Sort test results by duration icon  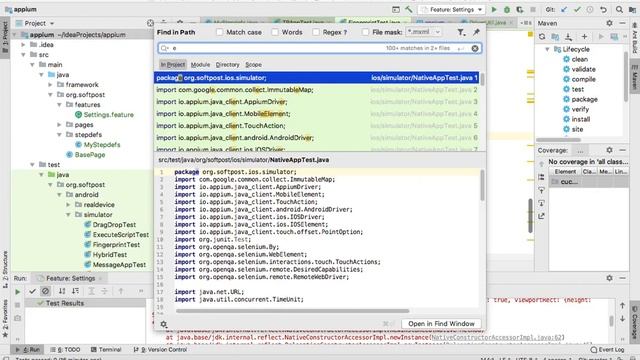tap(76, 291)
